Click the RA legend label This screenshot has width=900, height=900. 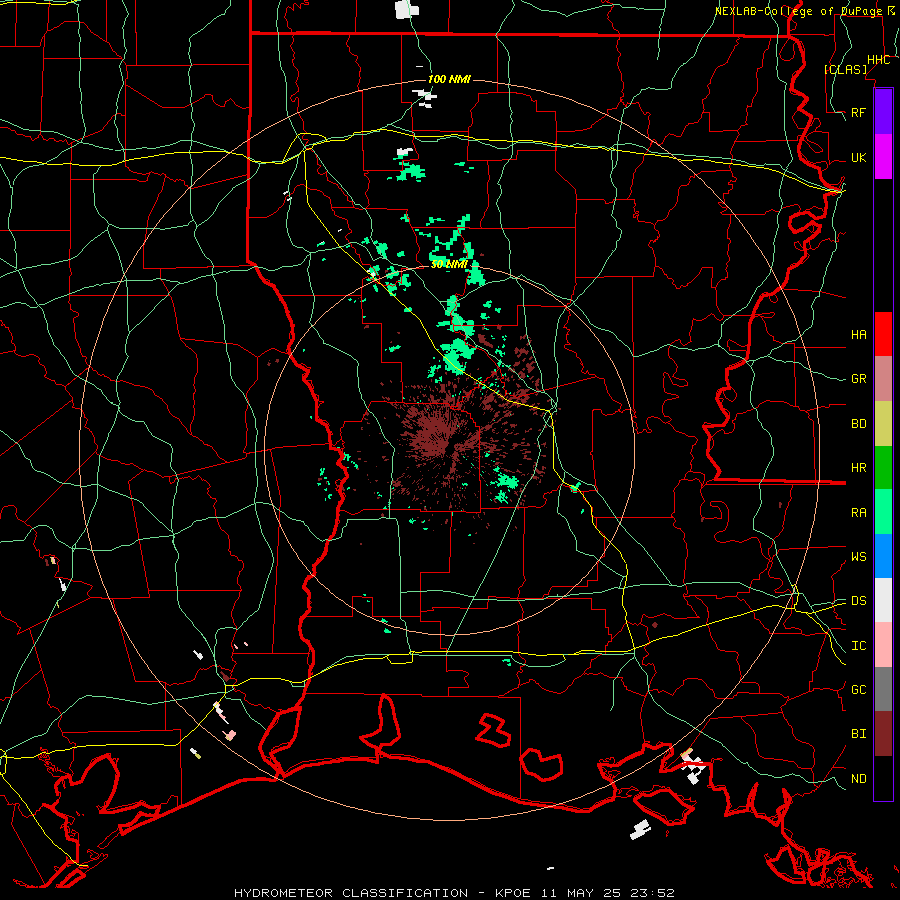pyautogui.click(x=858, y=513)
